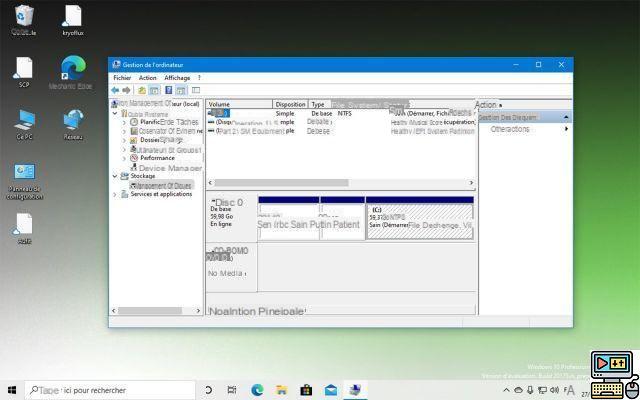Click the network tray icon
The height and width of the screenshot is (400, 640).
point(542,390)
